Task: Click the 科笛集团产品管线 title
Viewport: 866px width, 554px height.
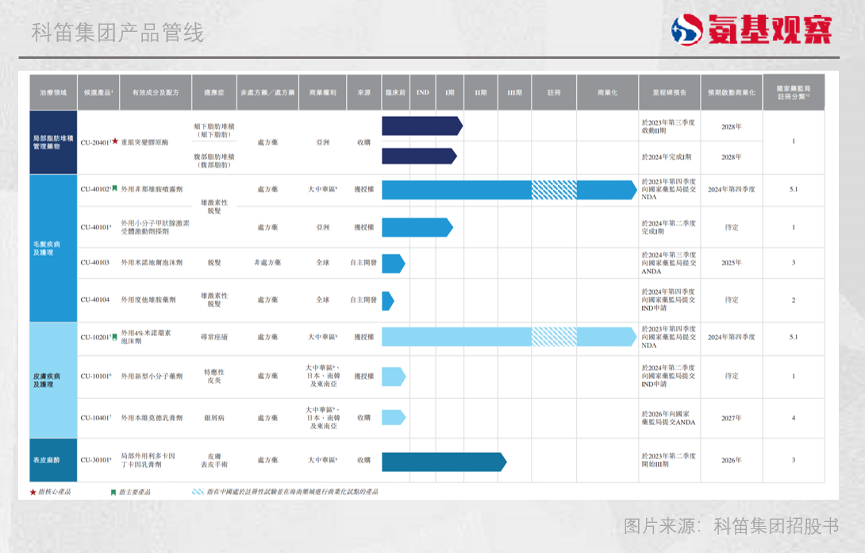Action: (118, 33)
